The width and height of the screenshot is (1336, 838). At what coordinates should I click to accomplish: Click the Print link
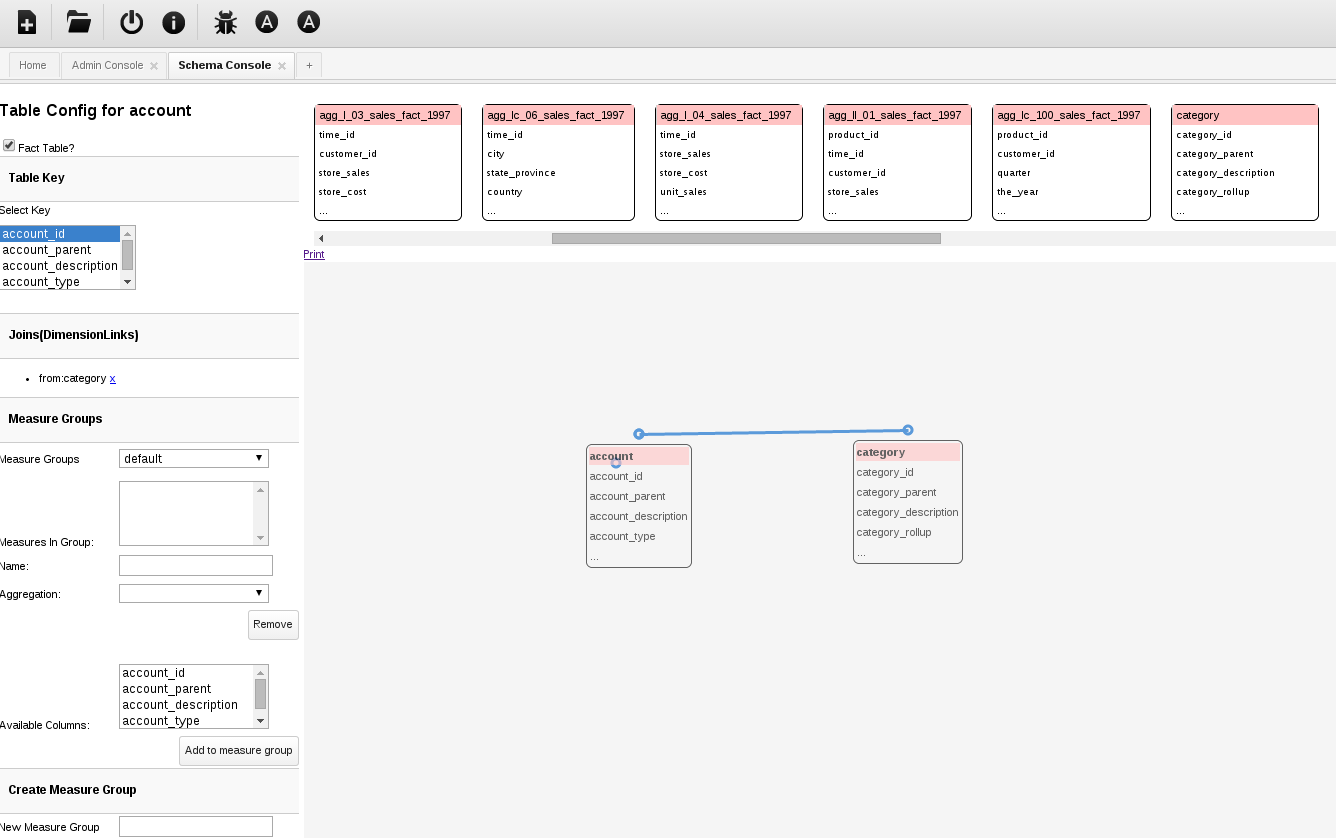[x=314, y=254]
